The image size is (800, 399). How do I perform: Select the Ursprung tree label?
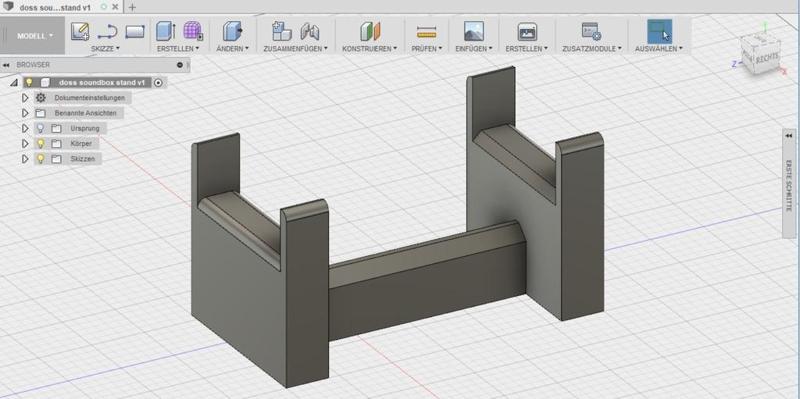pos(85,129)
